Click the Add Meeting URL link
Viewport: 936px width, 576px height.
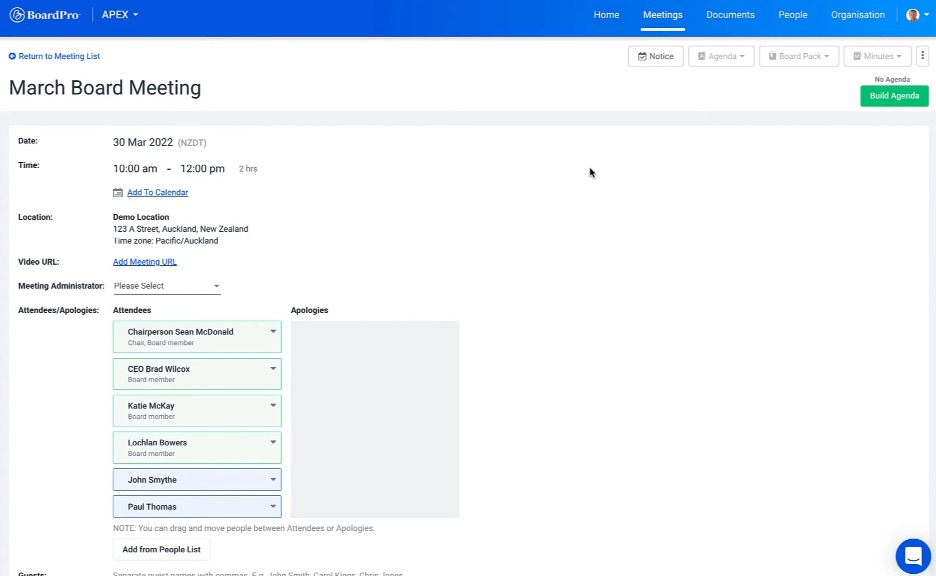(144, 261)
